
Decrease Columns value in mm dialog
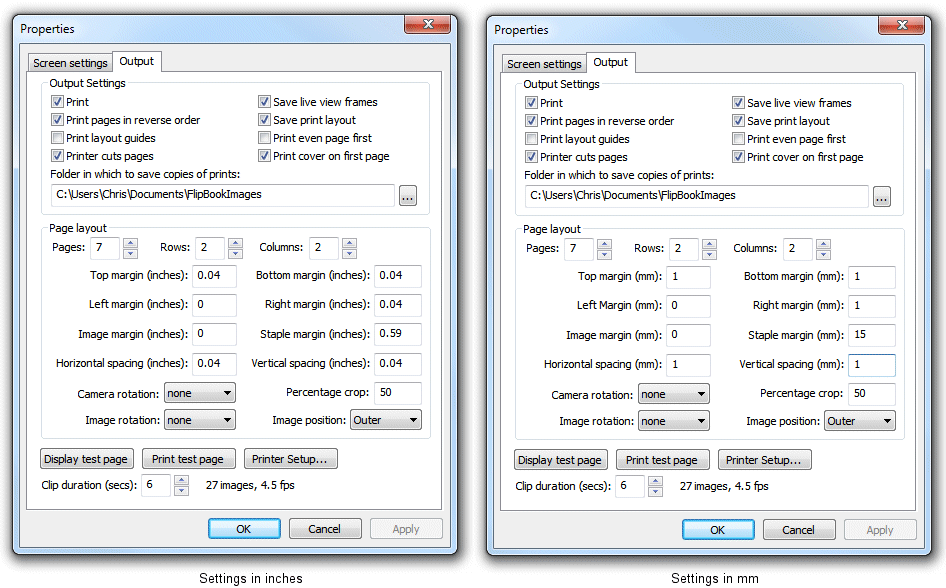tap(824, 254)
